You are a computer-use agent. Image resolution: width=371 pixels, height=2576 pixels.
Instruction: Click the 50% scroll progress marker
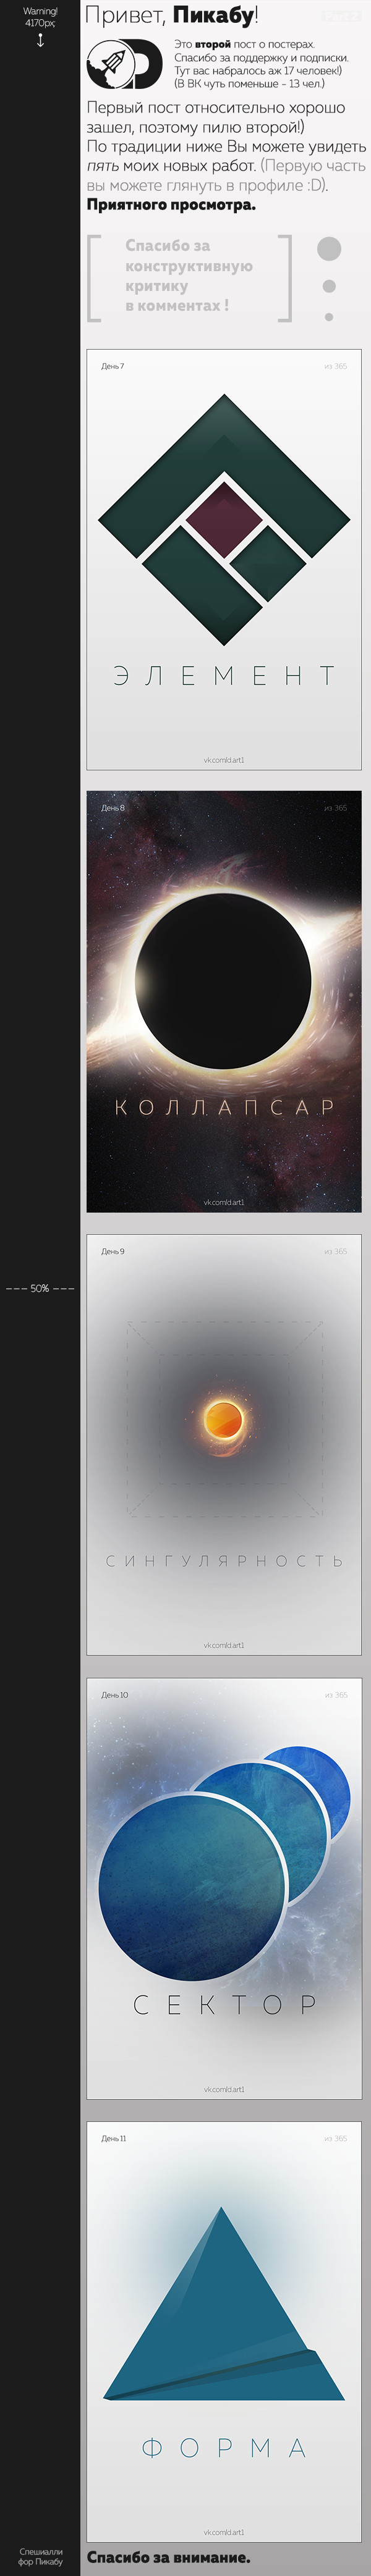40,1288
